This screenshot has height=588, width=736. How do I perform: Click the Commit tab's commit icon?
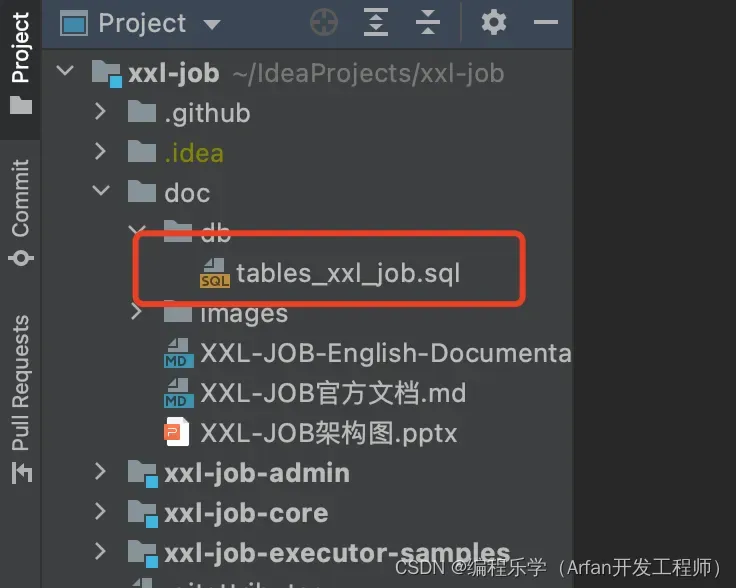[x=21, y=258]
